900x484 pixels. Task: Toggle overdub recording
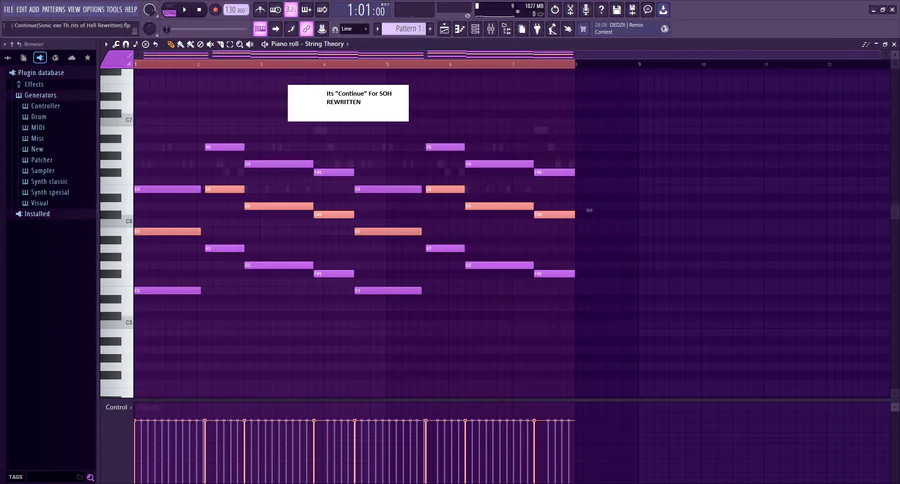point(307,10)
